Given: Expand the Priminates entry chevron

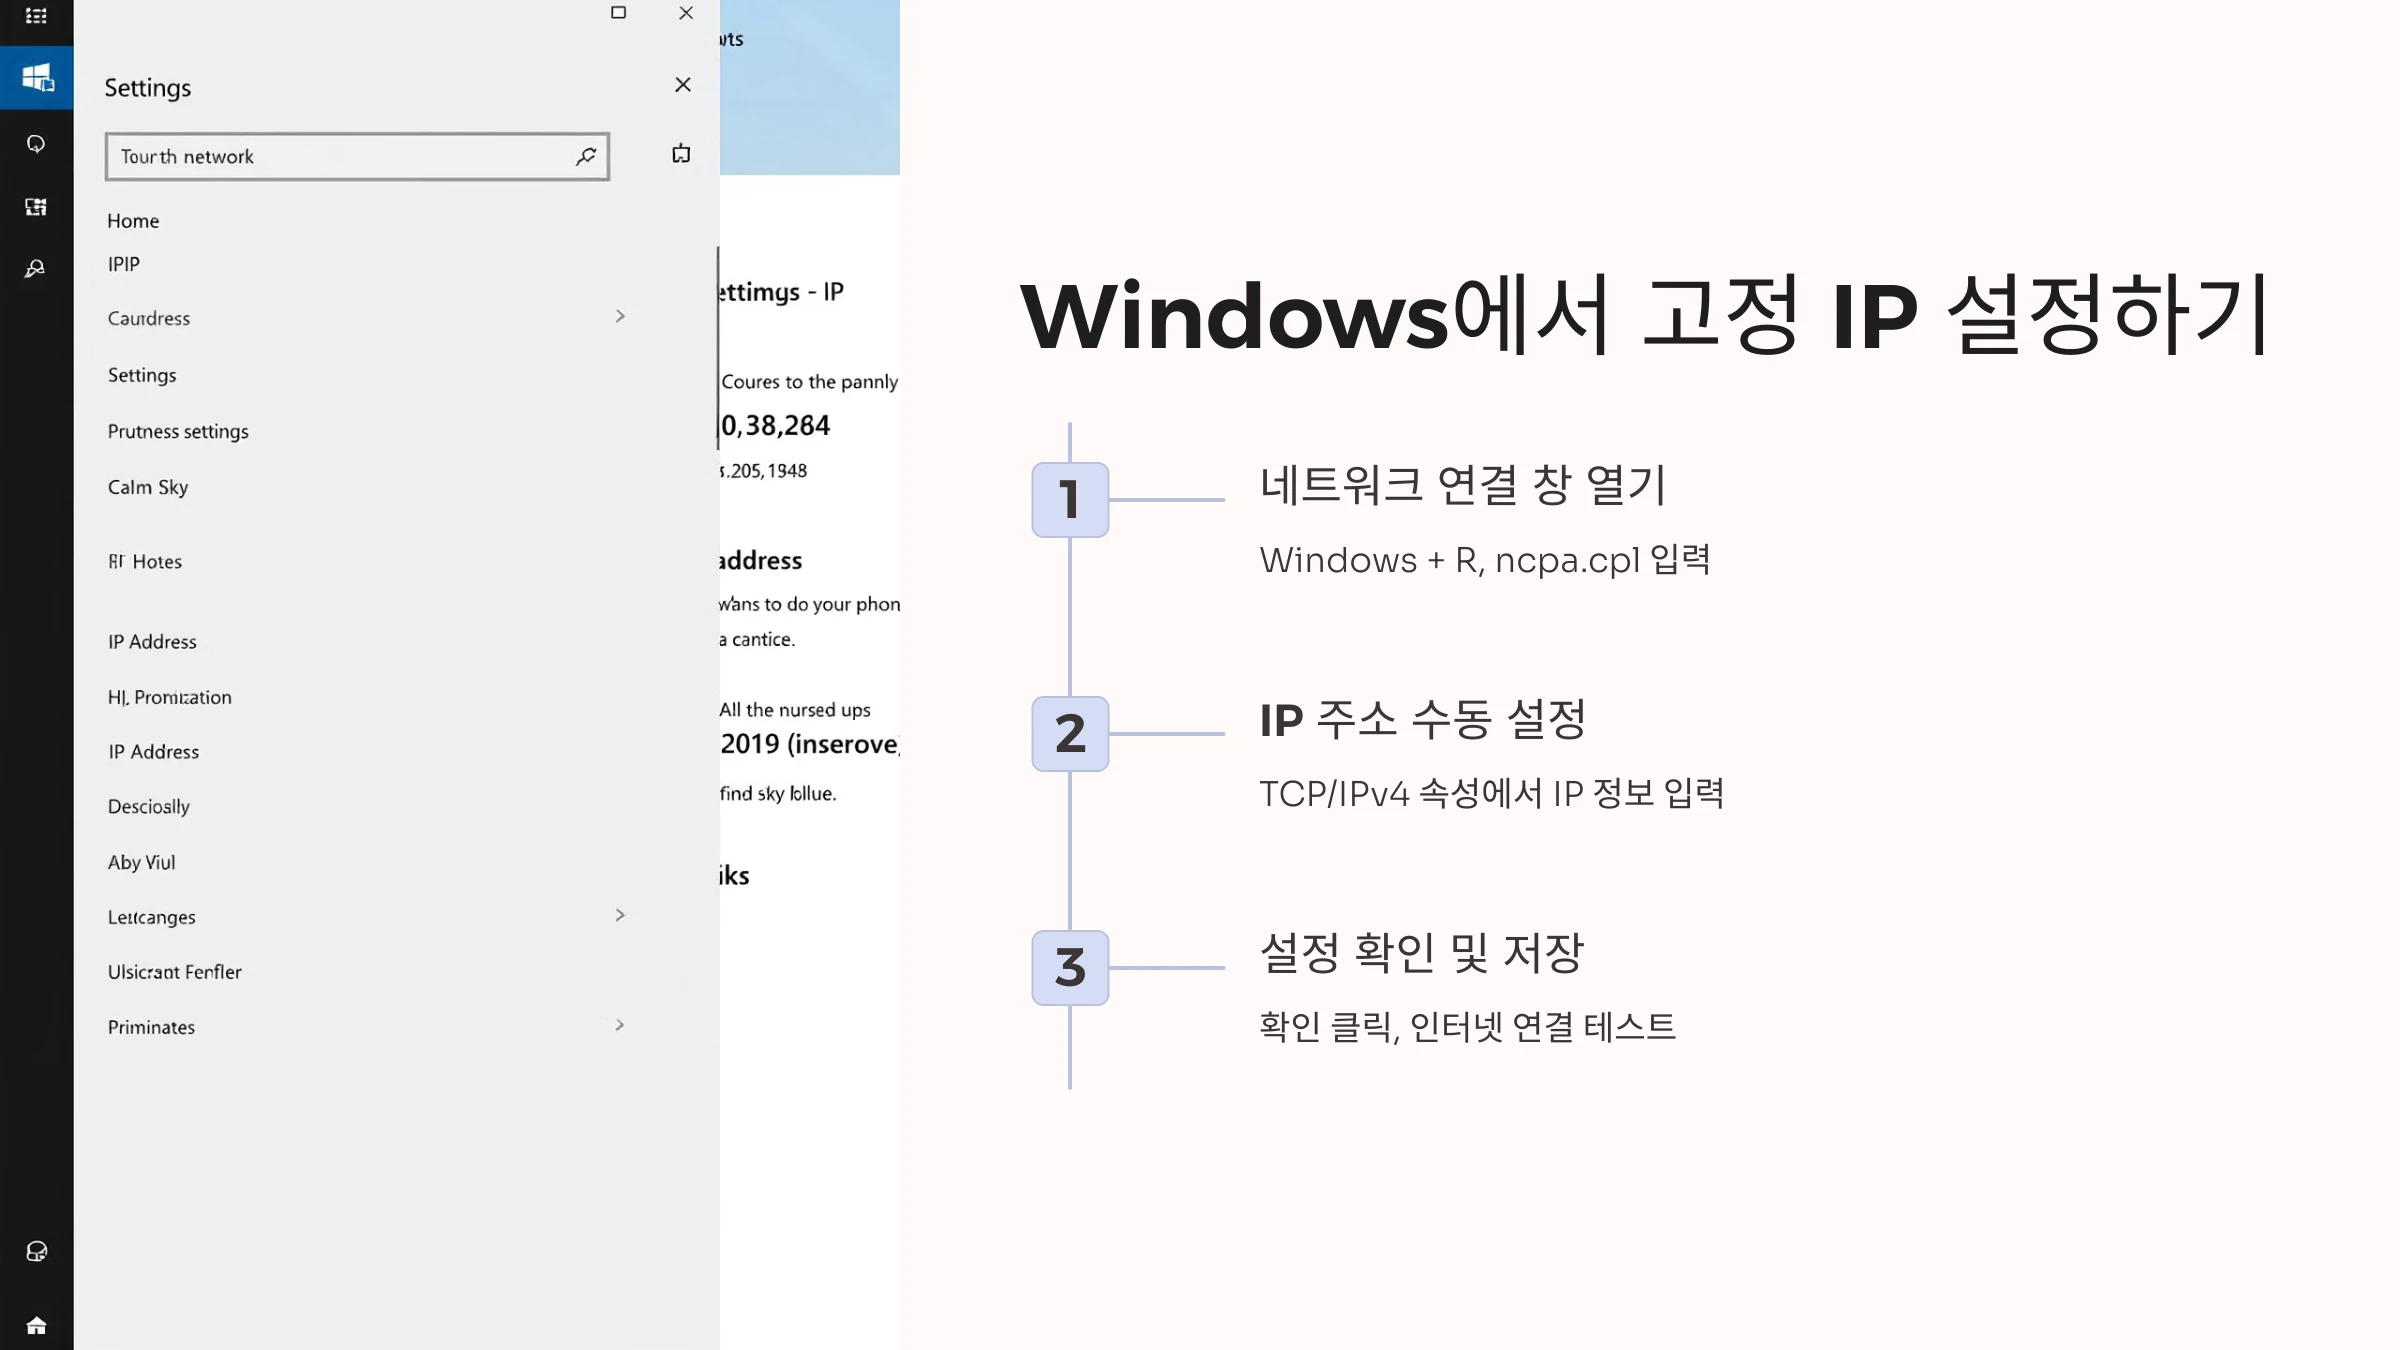Looking at the screenshot, I should (621, 1024).
